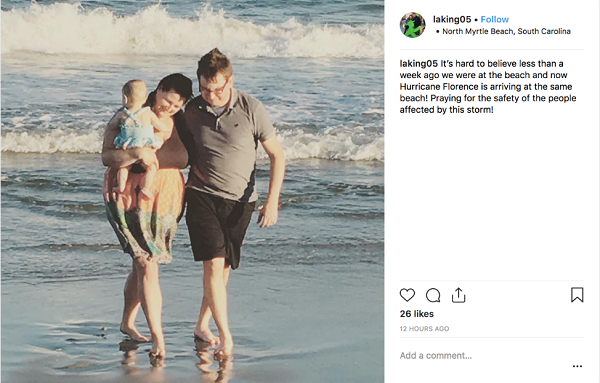This screenshot has width=600, height=383.
Task: Click the beach family photo
Action: pos(192,191)
